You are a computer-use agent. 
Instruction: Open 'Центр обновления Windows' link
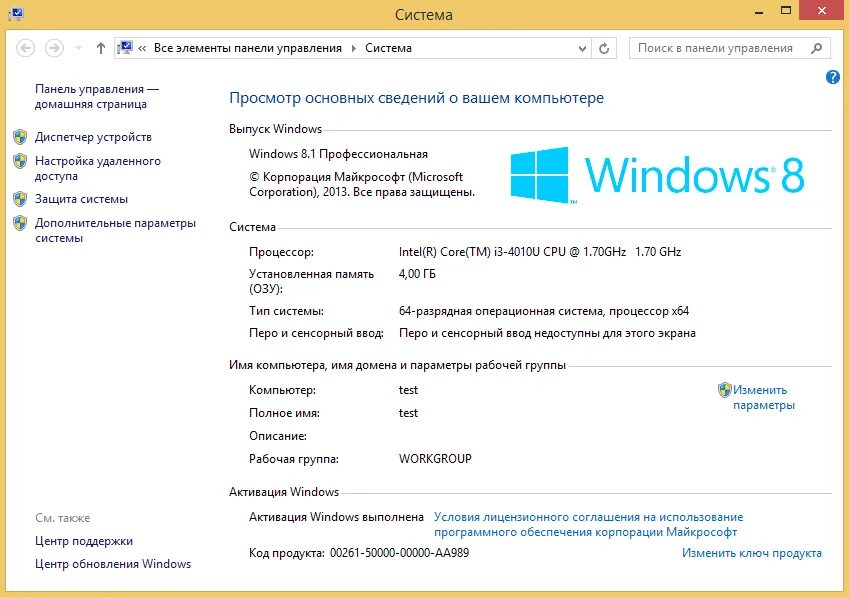point(113,564)
